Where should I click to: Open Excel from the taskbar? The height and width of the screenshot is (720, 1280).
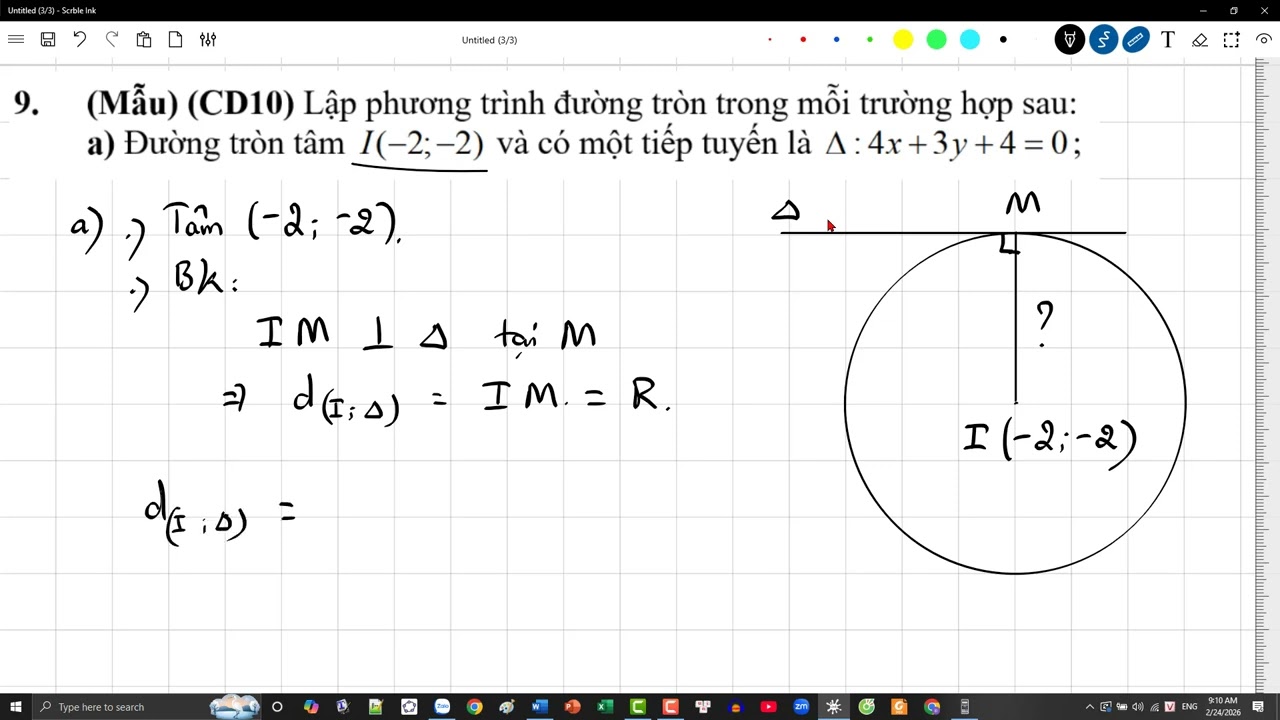605,707
